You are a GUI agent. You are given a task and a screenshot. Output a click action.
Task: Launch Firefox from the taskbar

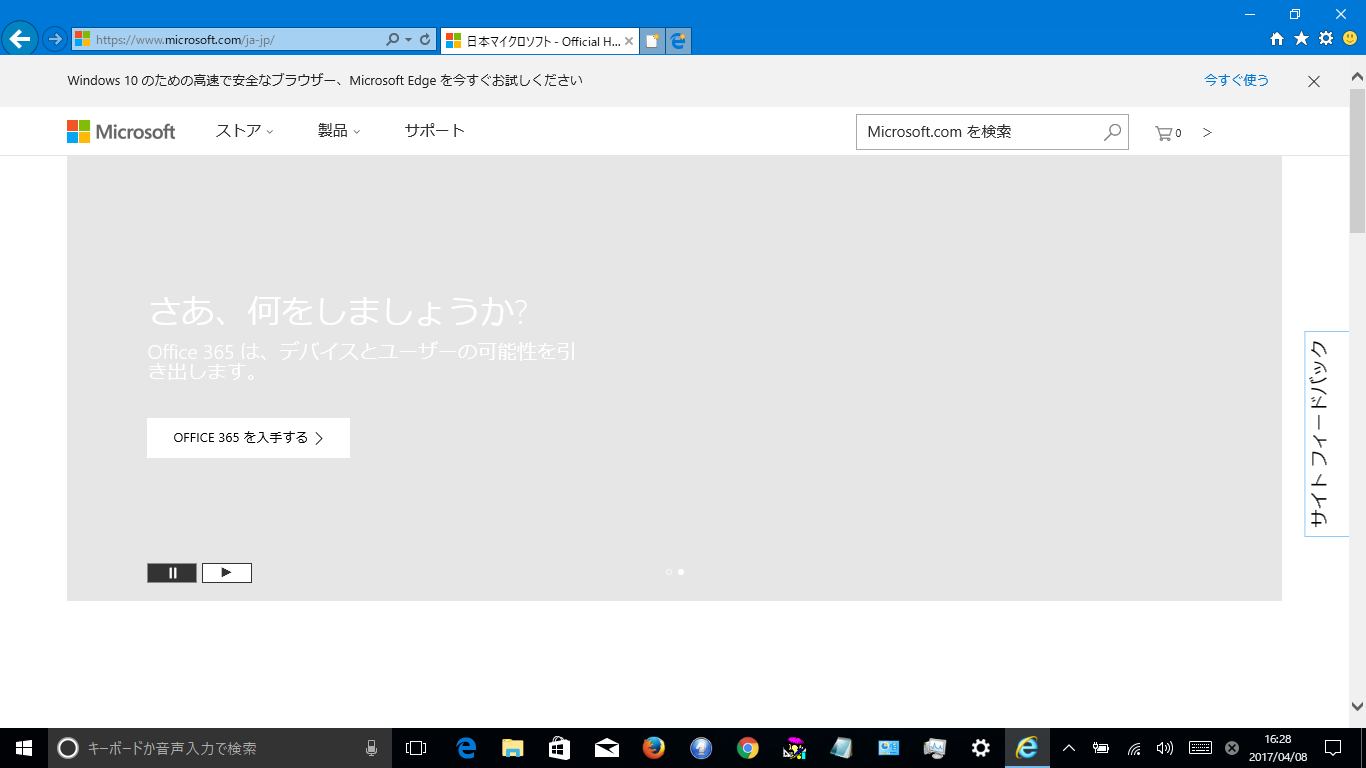pyautogui.click(x=653, y=748)
